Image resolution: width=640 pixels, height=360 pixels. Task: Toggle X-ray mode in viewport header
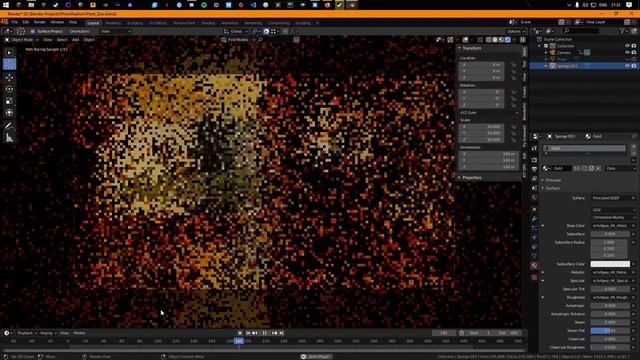pos(480,40)
